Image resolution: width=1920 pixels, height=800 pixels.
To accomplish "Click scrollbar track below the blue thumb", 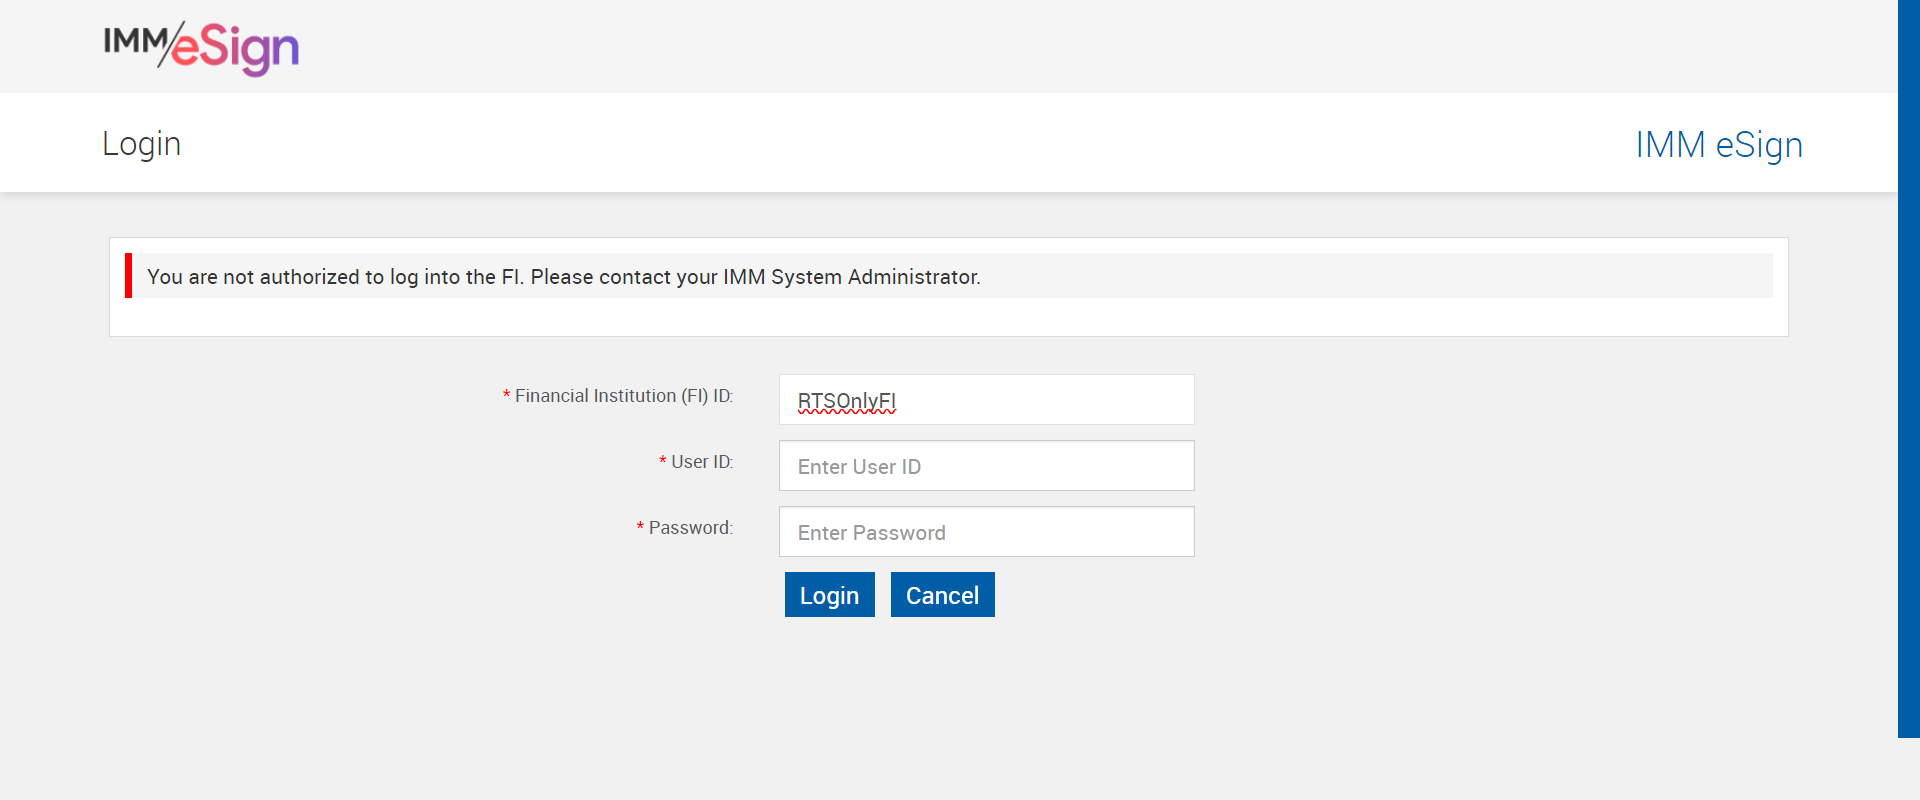I will coord(1908,769).
